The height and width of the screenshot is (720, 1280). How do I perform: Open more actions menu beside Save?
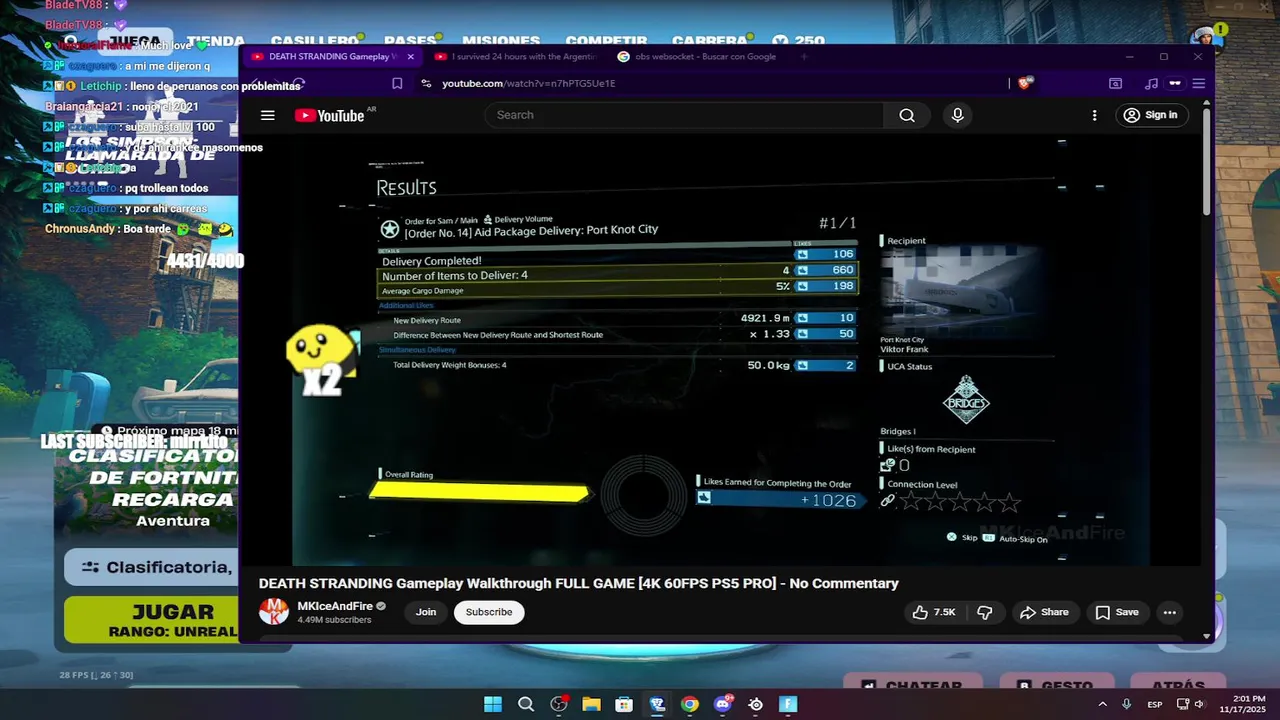1169,612
